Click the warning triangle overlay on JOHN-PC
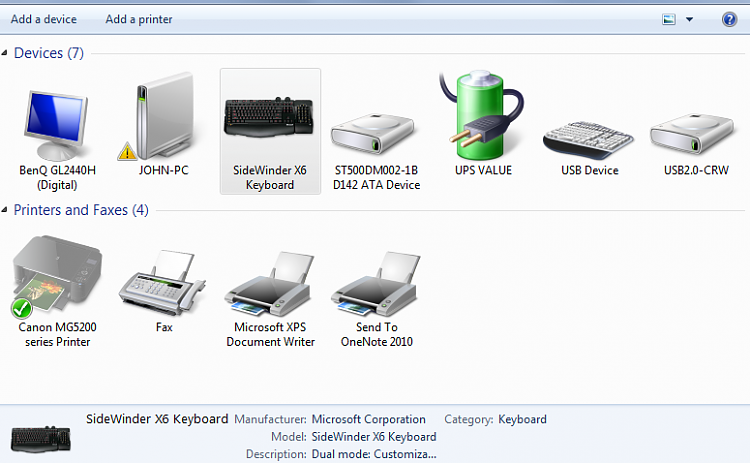This screenshot has height=463, width=750. pyautogui.click(x=127, y=151)
